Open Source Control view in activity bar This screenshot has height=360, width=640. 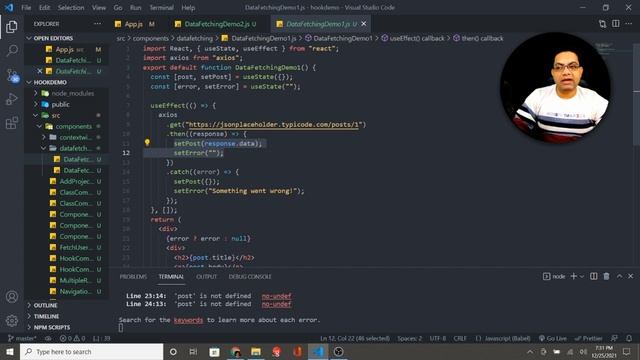(x=12, y=75)
